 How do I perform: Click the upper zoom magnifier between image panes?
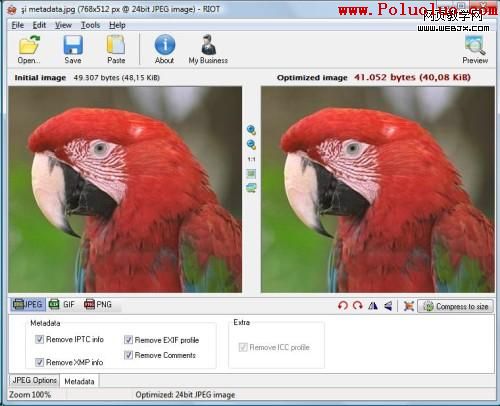(x=251, y=130)
